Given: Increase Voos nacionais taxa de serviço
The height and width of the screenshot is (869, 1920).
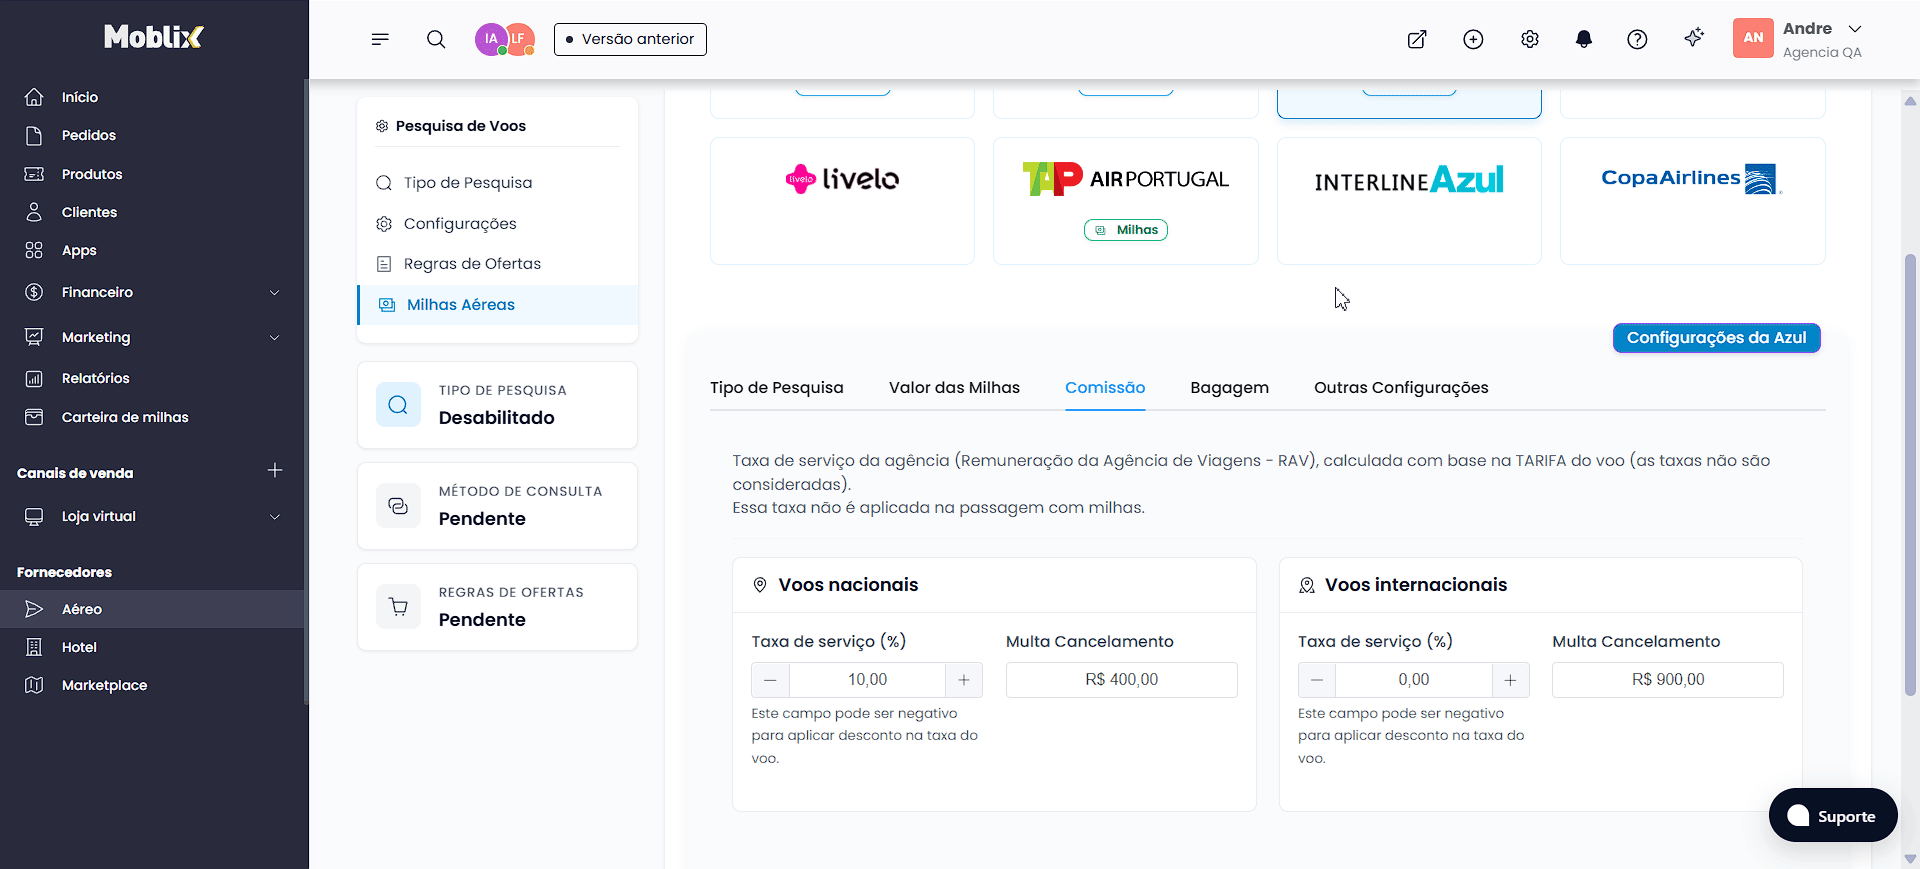Looking at the screenshot, I should pyautogui.click(x=964, y=680).
